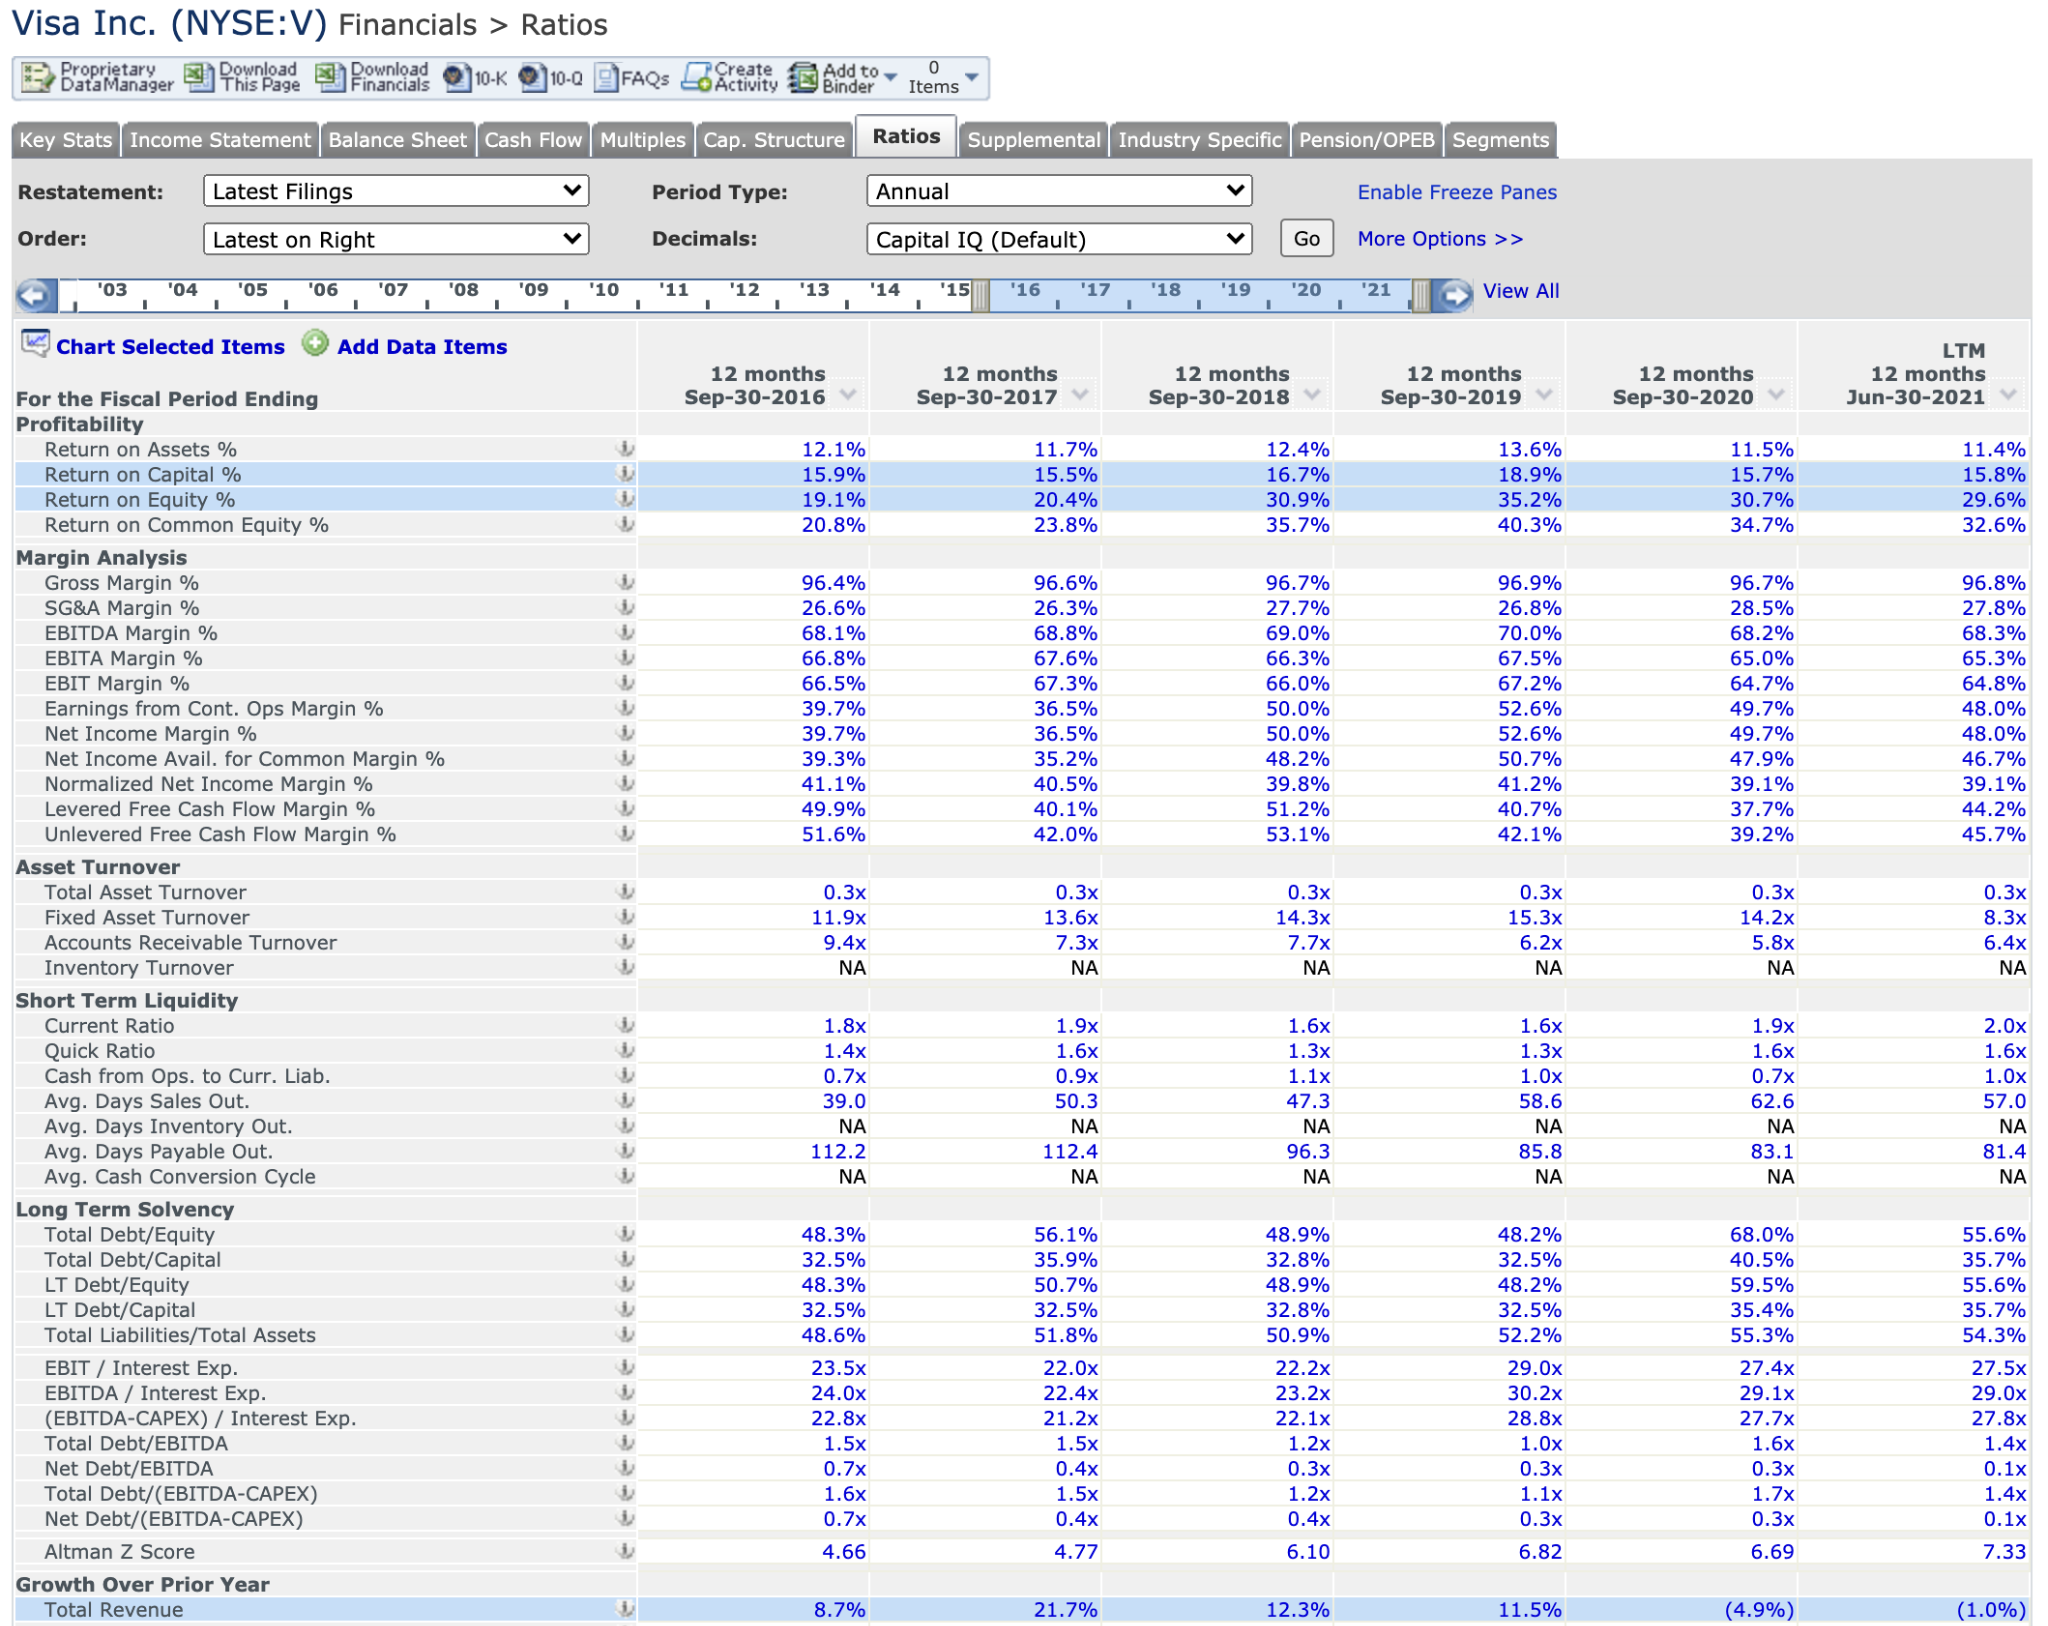
Task: Switch to Cash Flow tab
Action: (x=533, y=140)
